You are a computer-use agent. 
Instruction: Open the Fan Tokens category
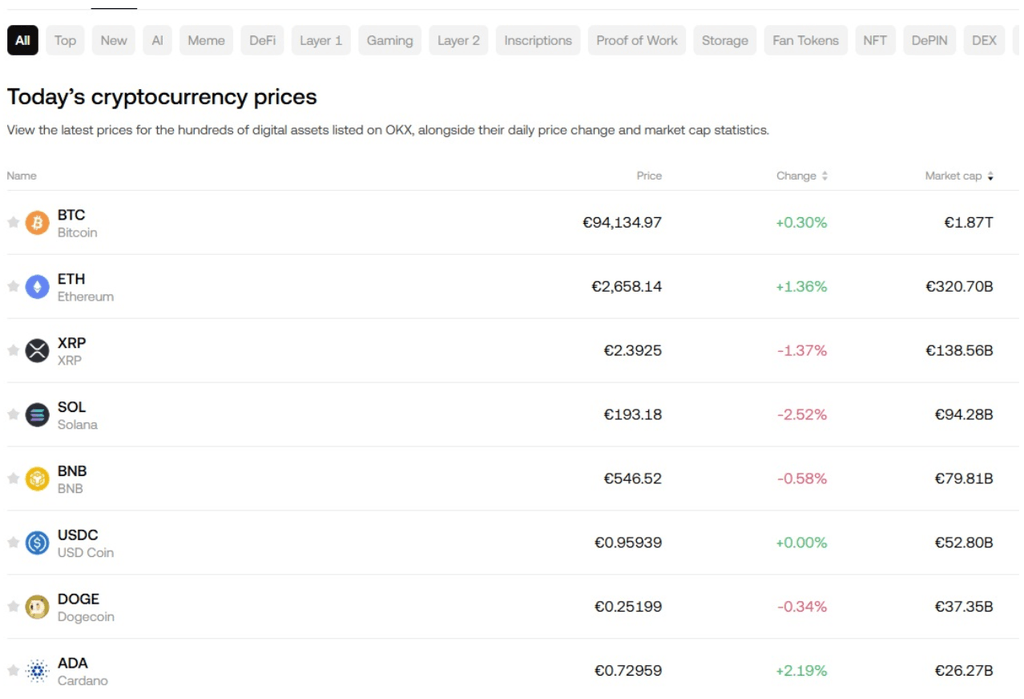(x=805, y=40)
